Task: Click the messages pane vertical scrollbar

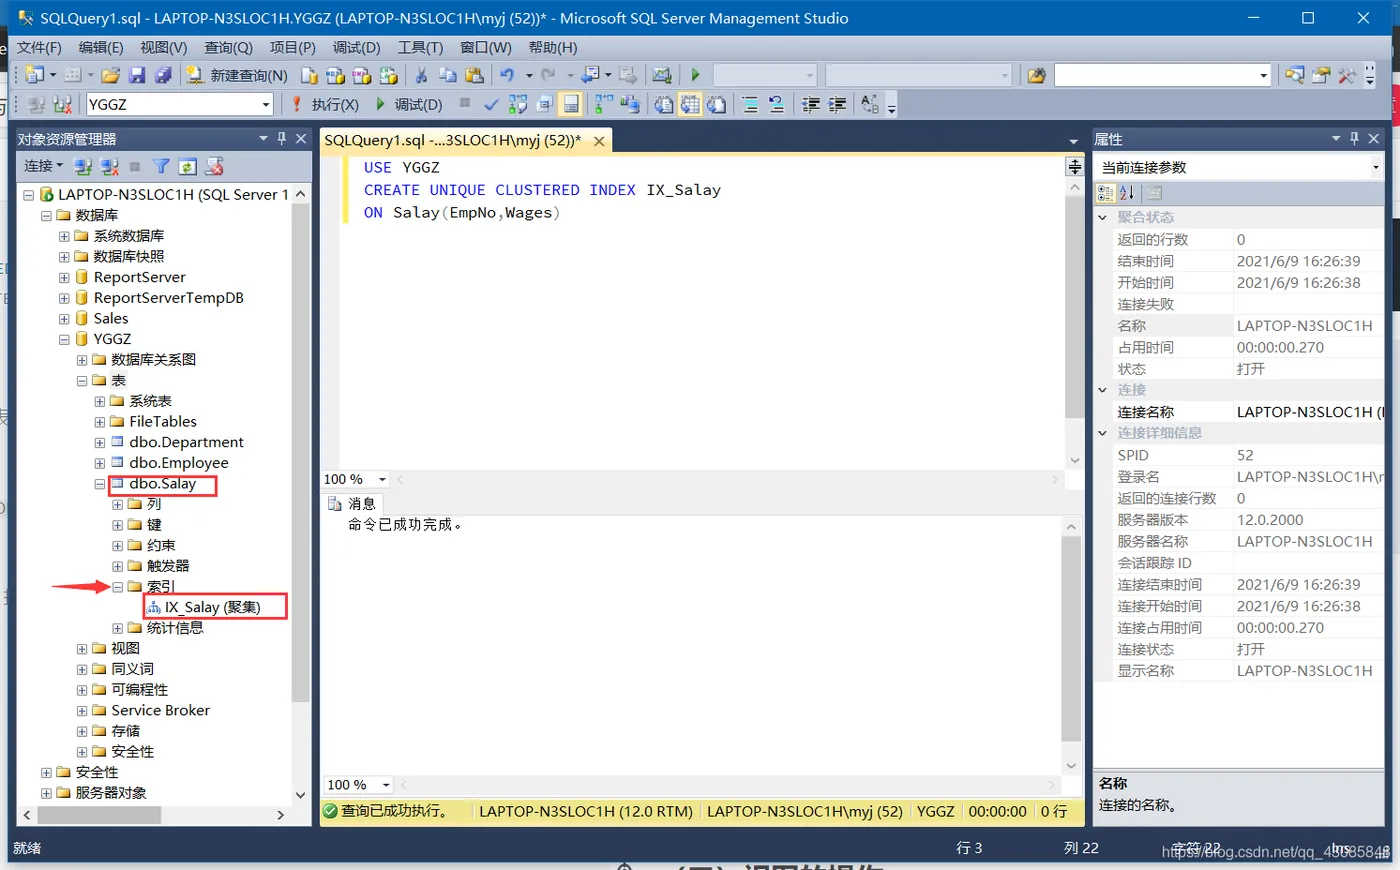Action: click(1071, 639)
